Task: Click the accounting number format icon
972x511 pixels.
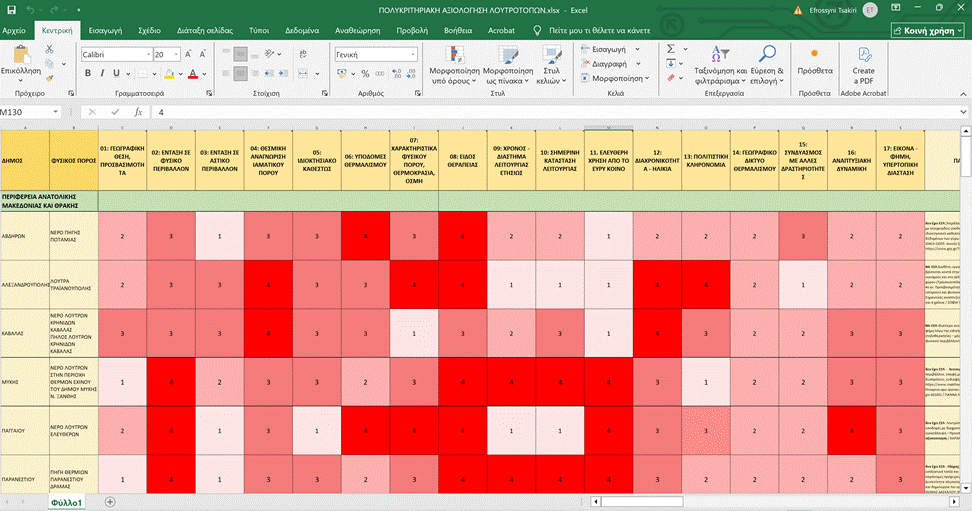Action: (342, 73)
